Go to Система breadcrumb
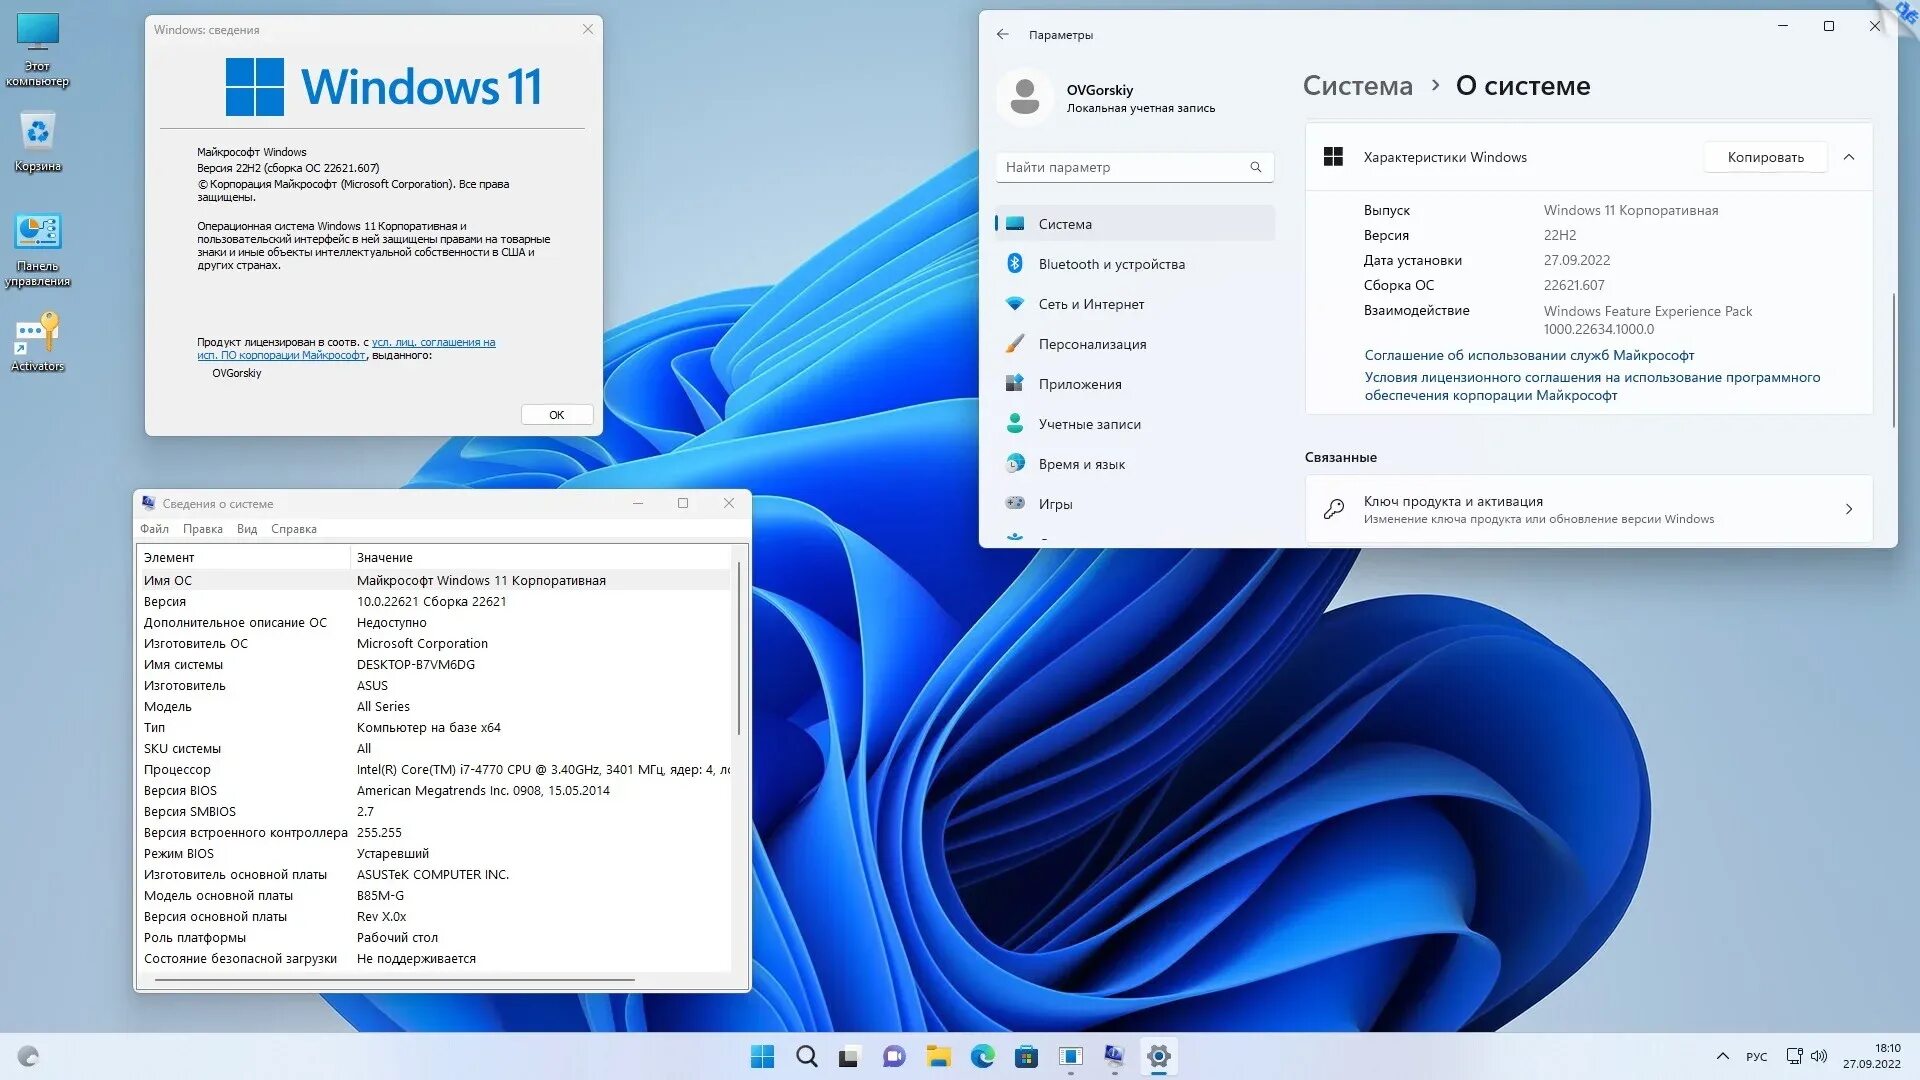This screenshot has height=1080, width=1920. 1357,86
